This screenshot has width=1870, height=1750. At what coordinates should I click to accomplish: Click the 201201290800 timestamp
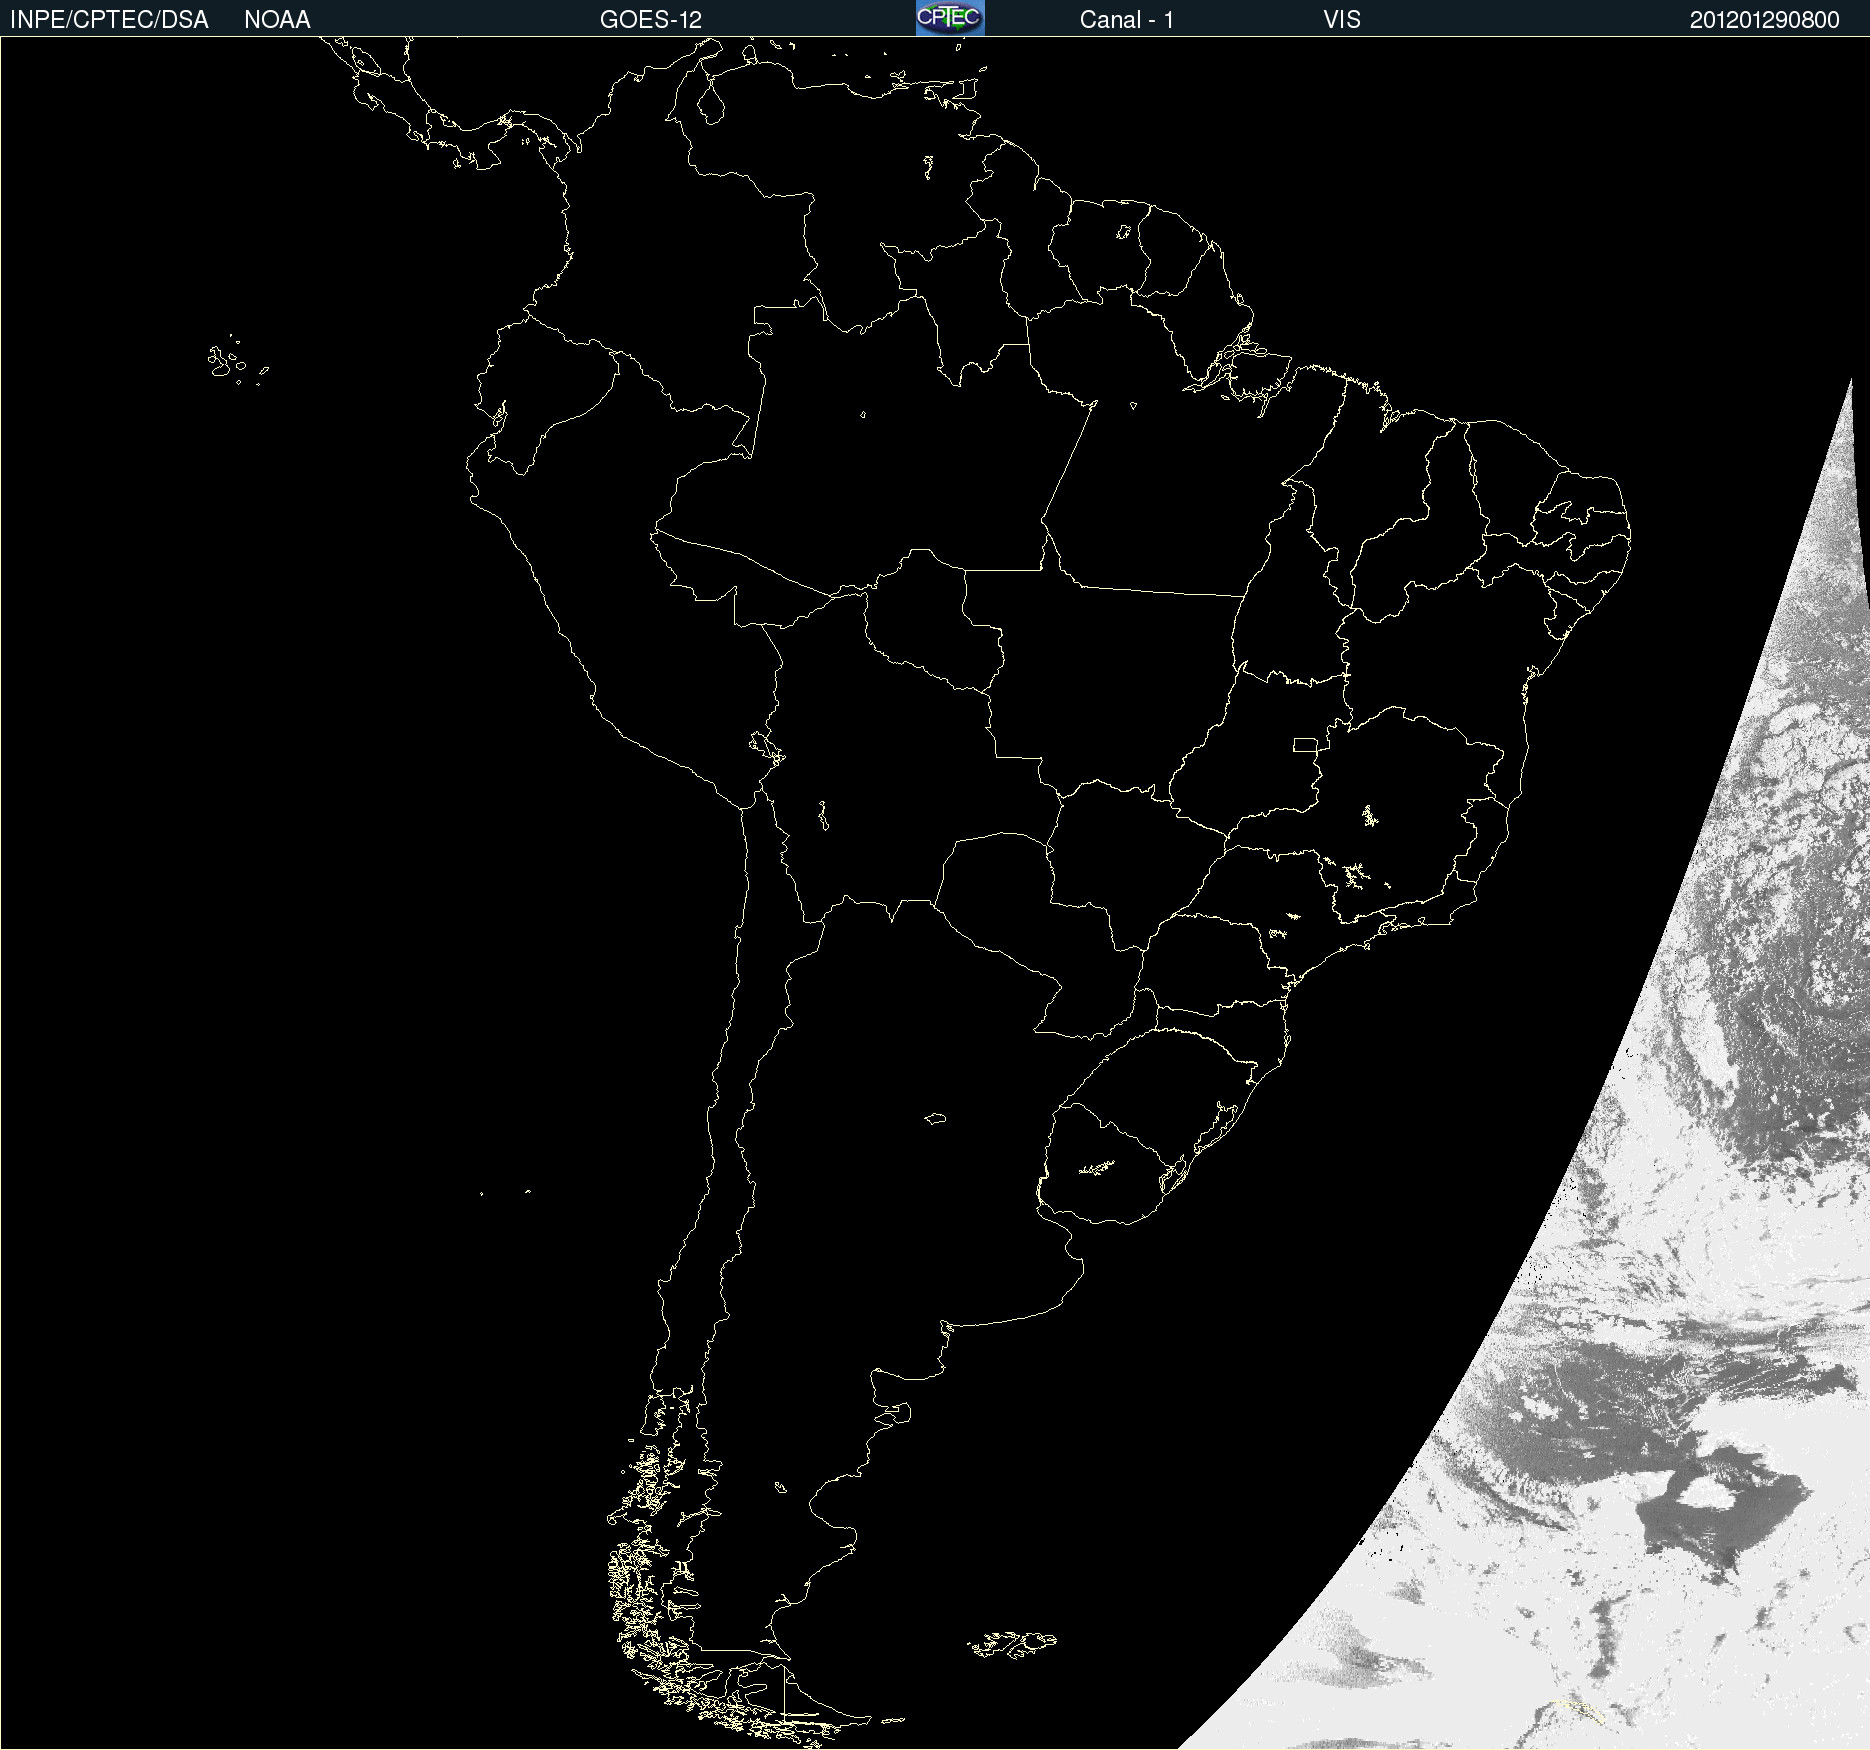[x=1765, y=20]
